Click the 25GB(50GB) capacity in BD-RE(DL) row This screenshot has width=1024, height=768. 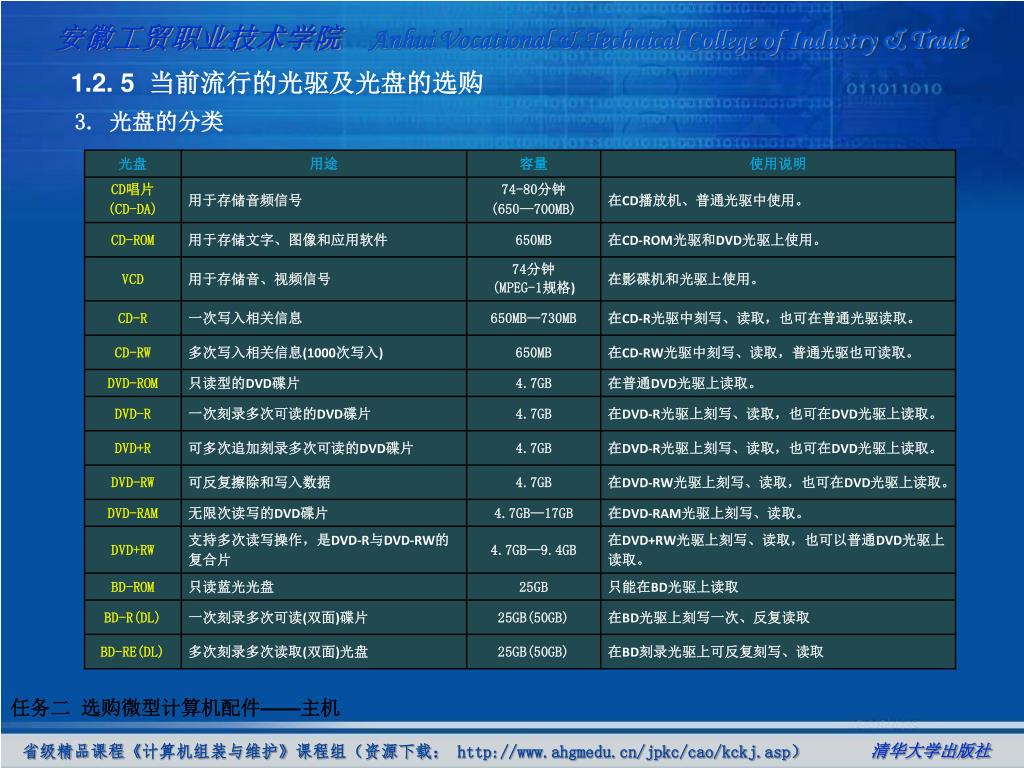coord(533,652)
